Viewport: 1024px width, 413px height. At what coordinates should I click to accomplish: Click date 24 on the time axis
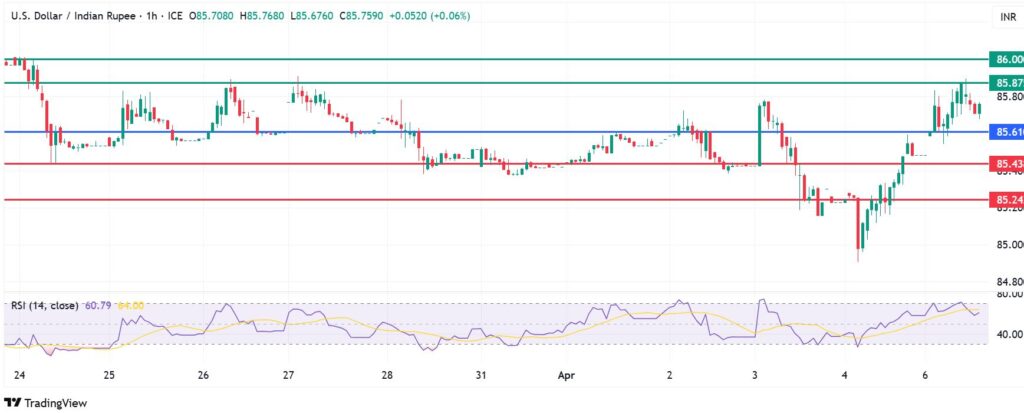pyautogui.click(x=17, y=375)
